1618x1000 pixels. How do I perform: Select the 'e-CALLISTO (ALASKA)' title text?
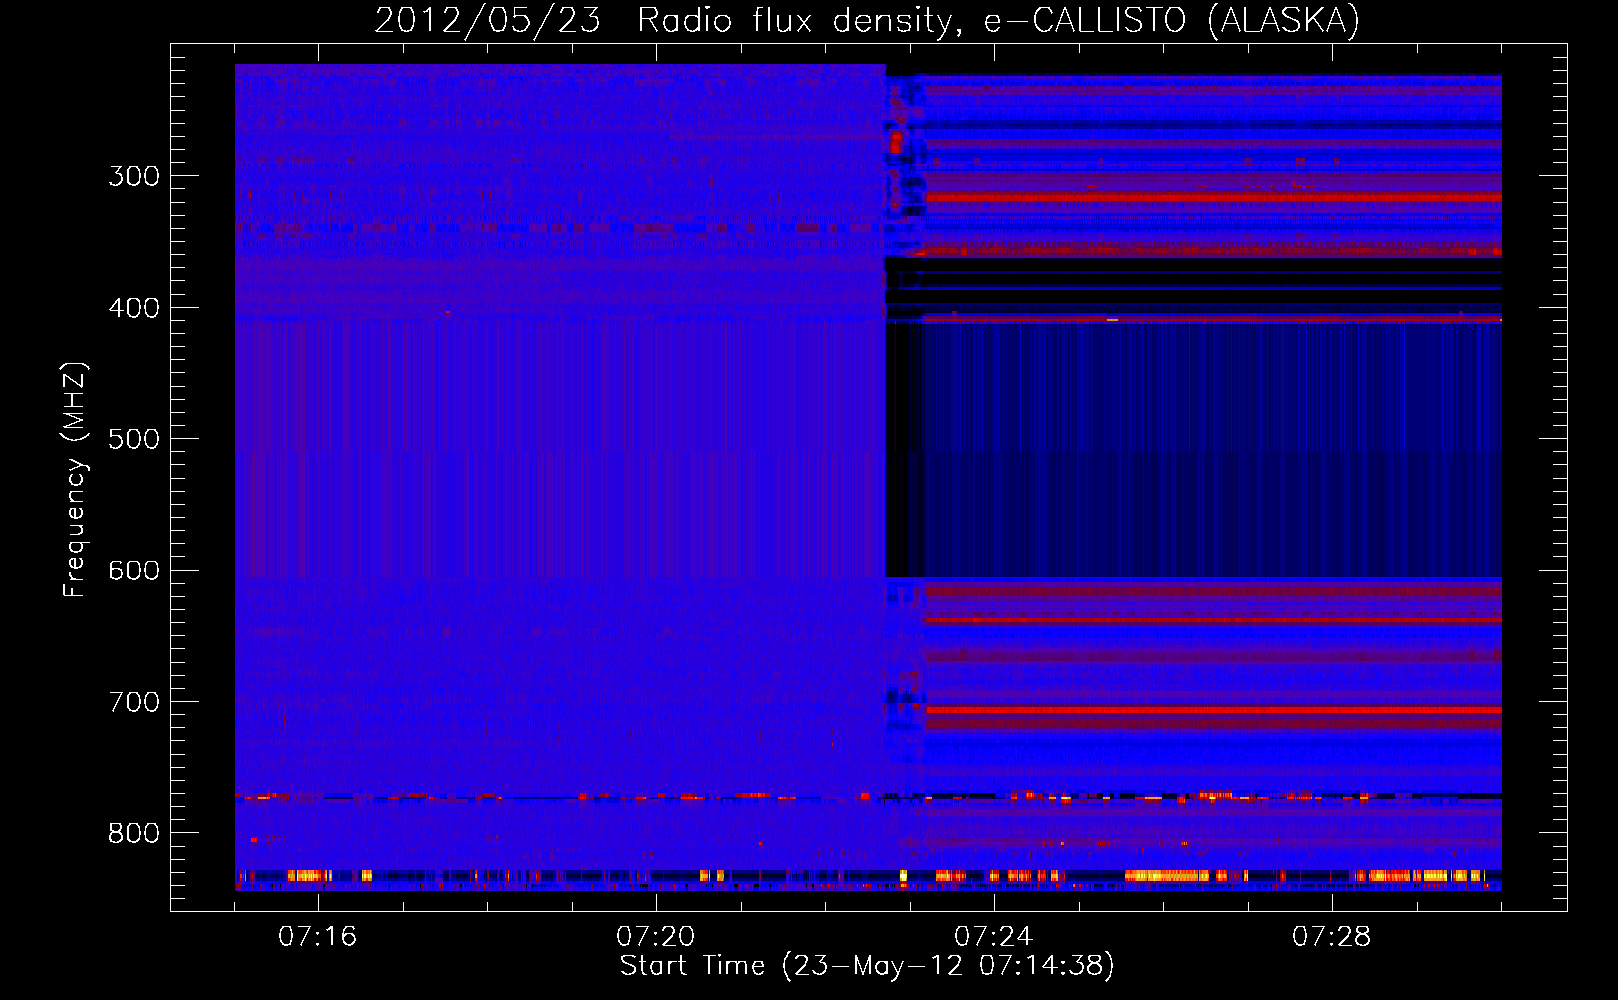[1172, 21]
